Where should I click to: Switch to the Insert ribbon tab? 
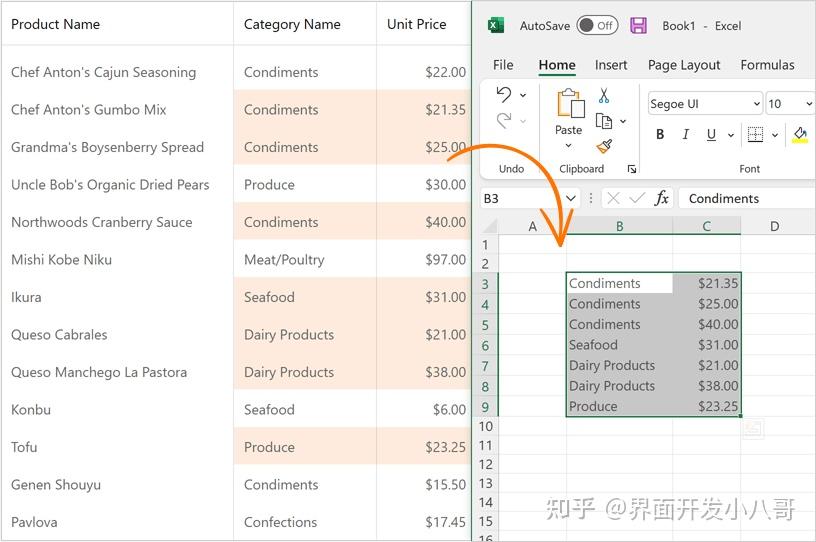tap(611, 65)
